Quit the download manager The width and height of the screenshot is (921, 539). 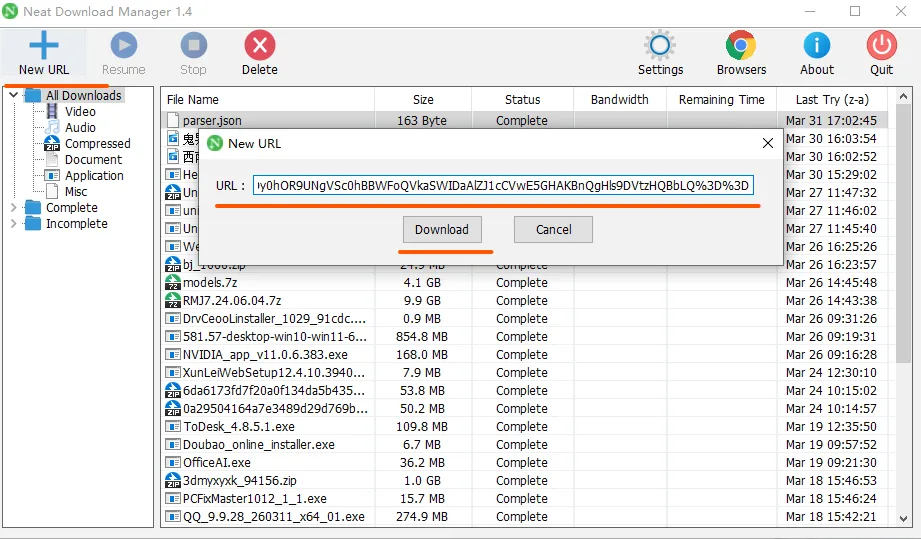pos(881,53)
